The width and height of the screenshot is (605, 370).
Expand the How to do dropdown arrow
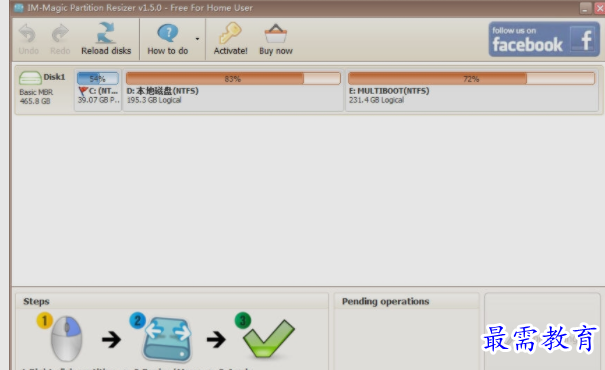(x=197, y=39)
